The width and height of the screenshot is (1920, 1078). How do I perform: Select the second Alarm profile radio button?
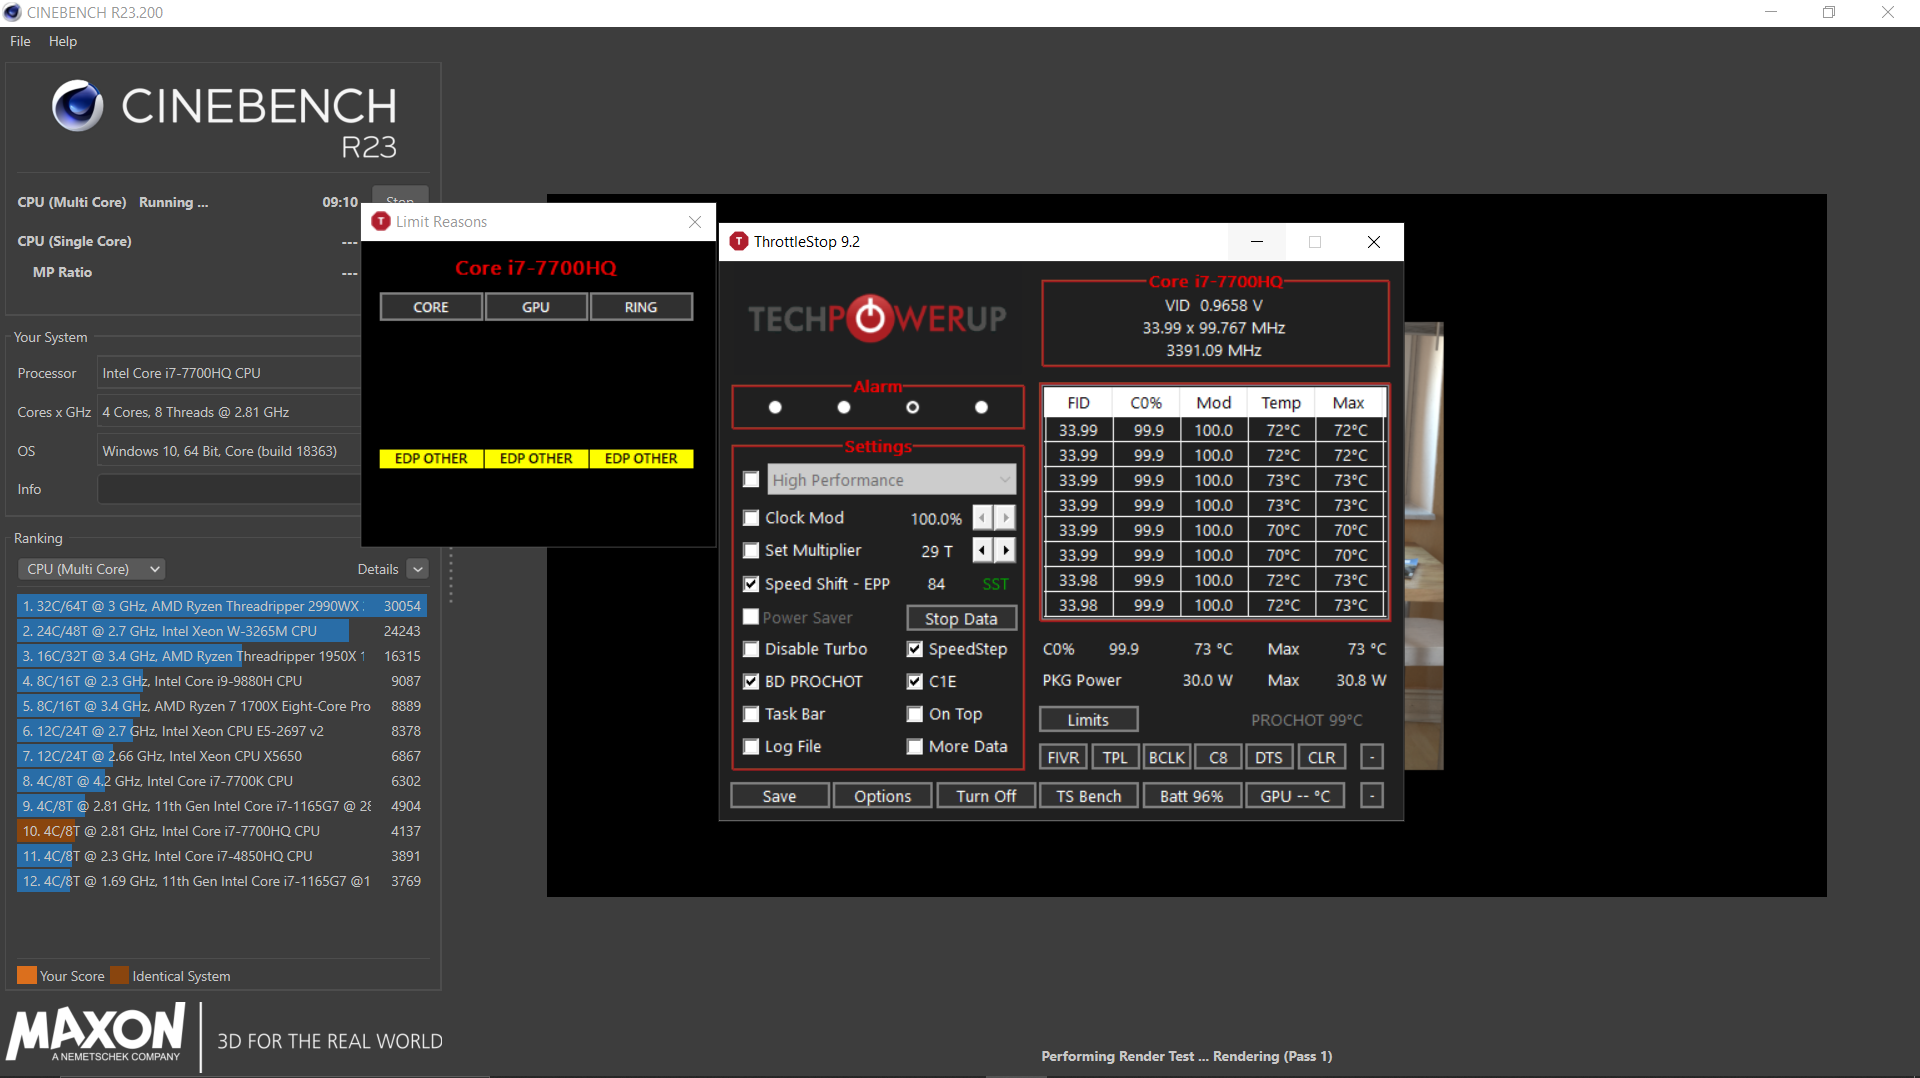pos(844,407)
